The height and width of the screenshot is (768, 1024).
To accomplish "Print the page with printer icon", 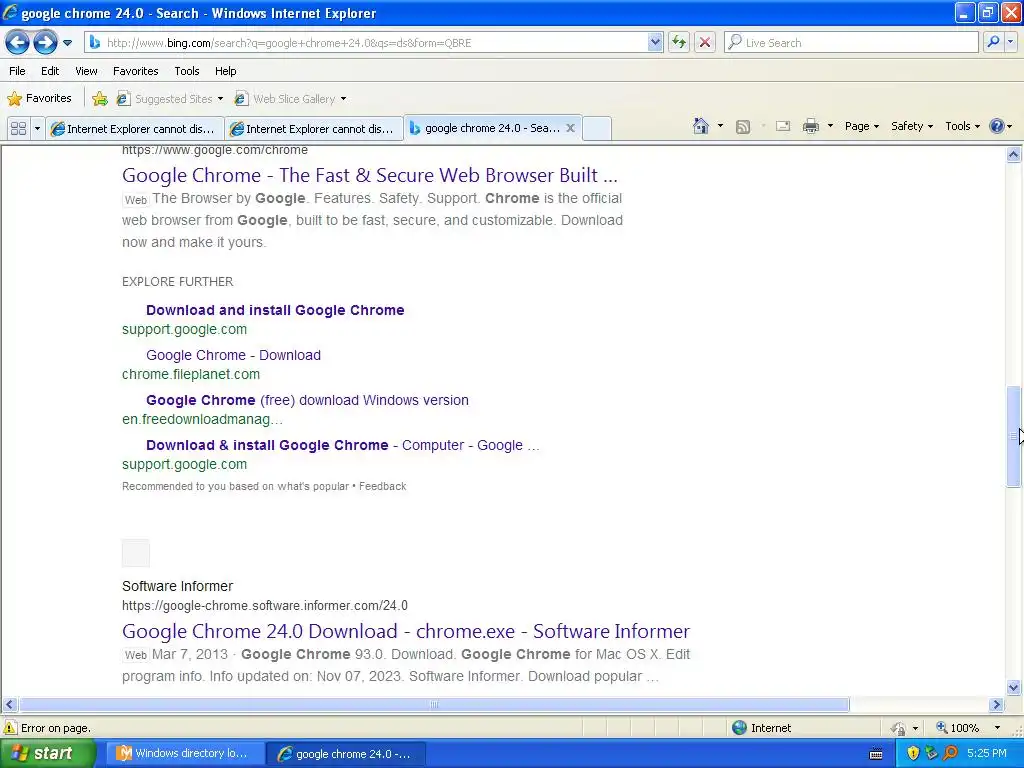I will click(810, 126).
